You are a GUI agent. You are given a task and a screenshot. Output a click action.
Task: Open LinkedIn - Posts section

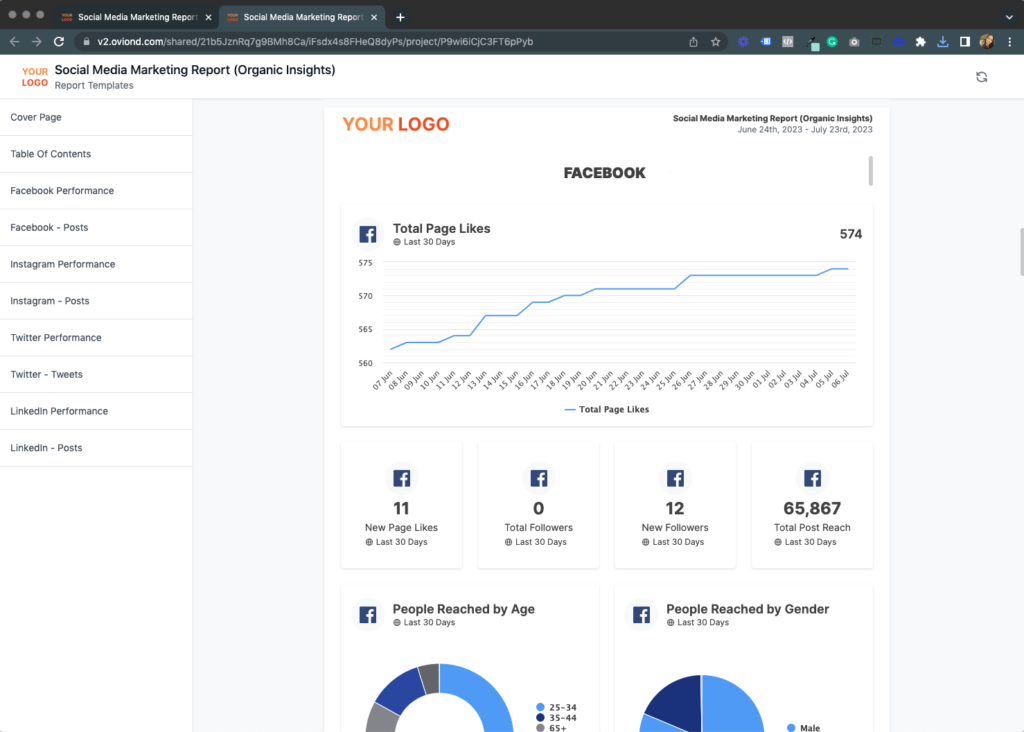96,448
